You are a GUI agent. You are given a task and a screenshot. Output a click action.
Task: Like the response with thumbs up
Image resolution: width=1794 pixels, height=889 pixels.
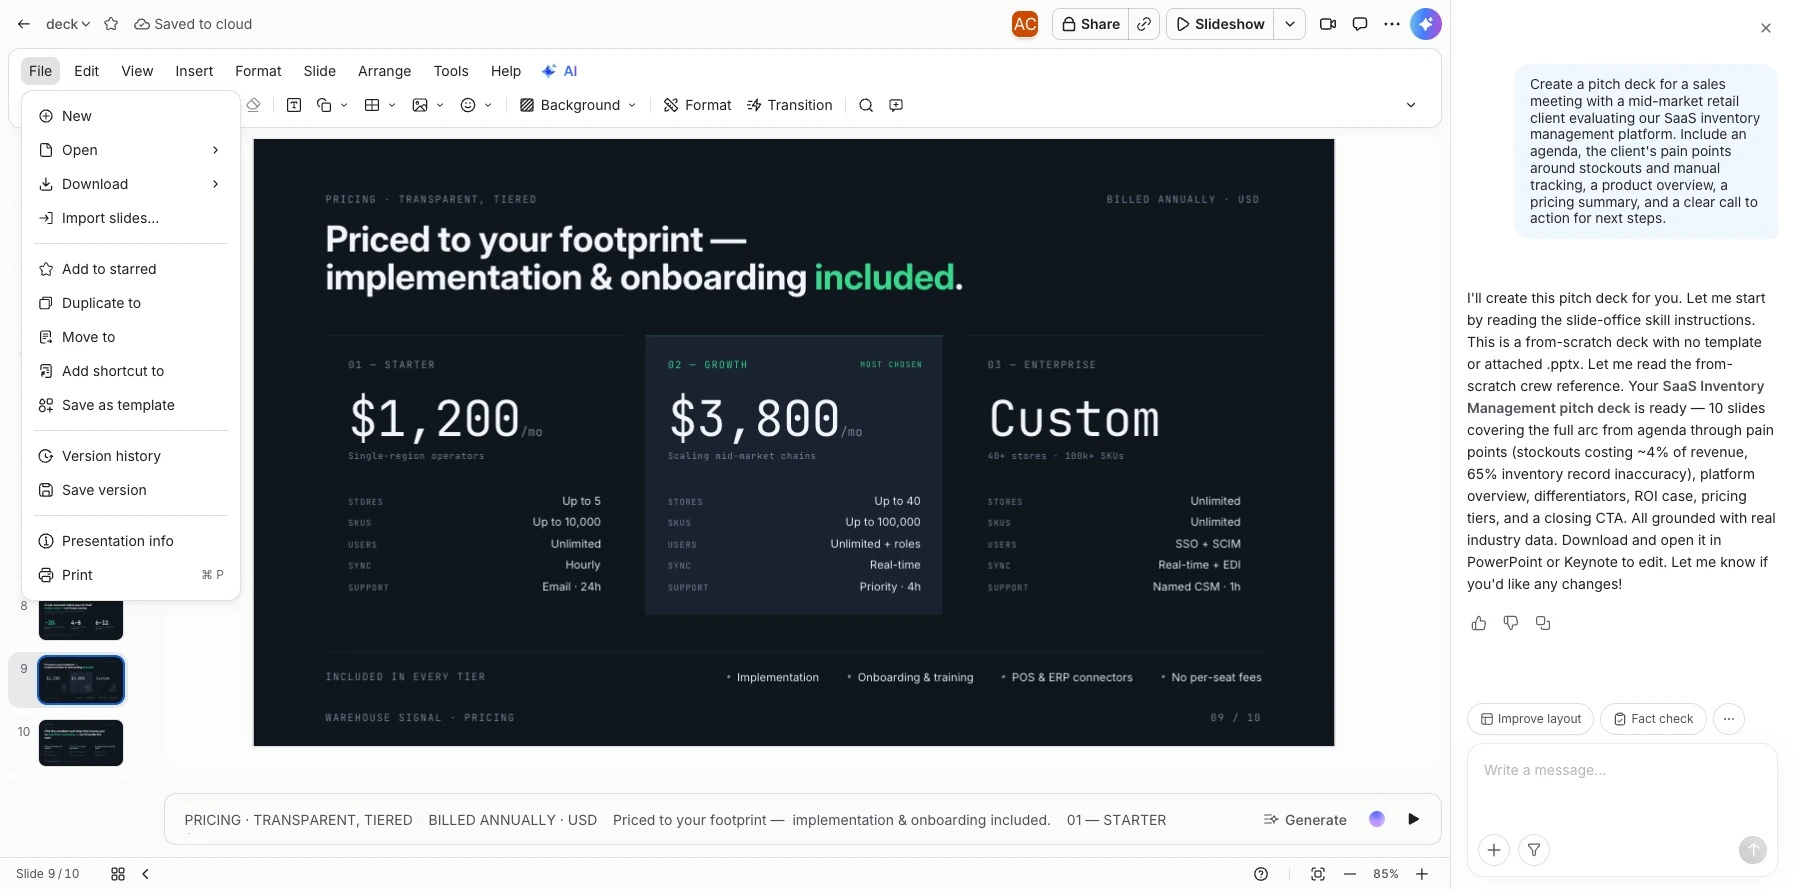point(1479,623)
